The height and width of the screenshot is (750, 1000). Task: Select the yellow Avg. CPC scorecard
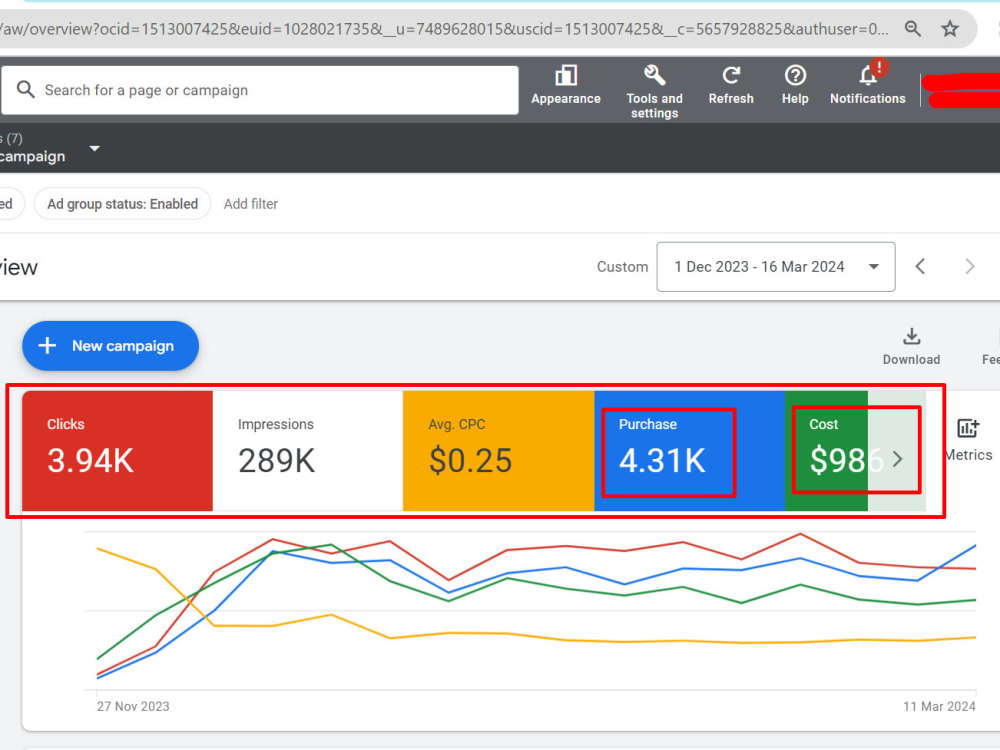pos(499,451)
